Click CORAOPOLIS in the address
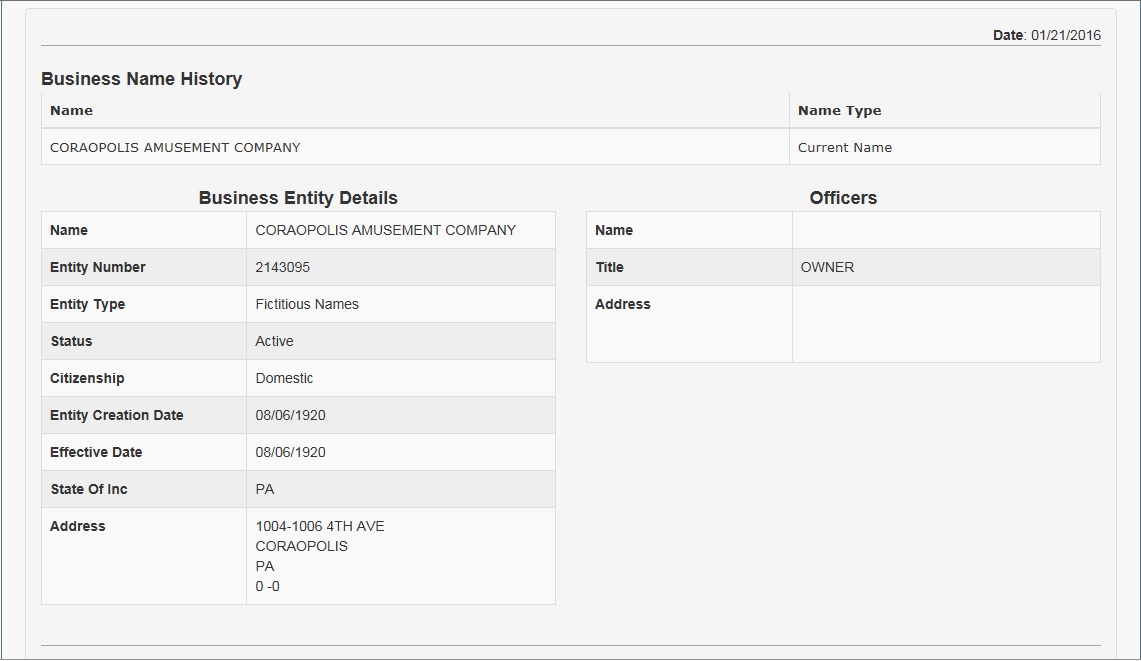This screenshot has height=661, width=1141. [301, 546]
